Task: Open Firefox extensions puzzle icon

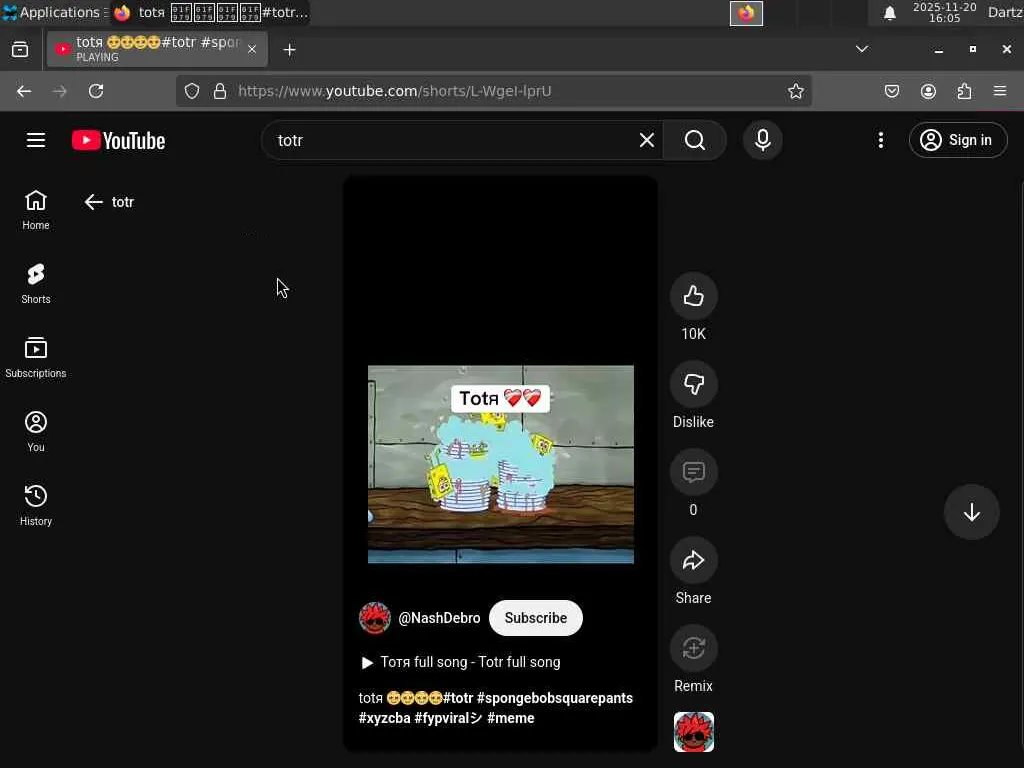Action: [x=964, y=91]
